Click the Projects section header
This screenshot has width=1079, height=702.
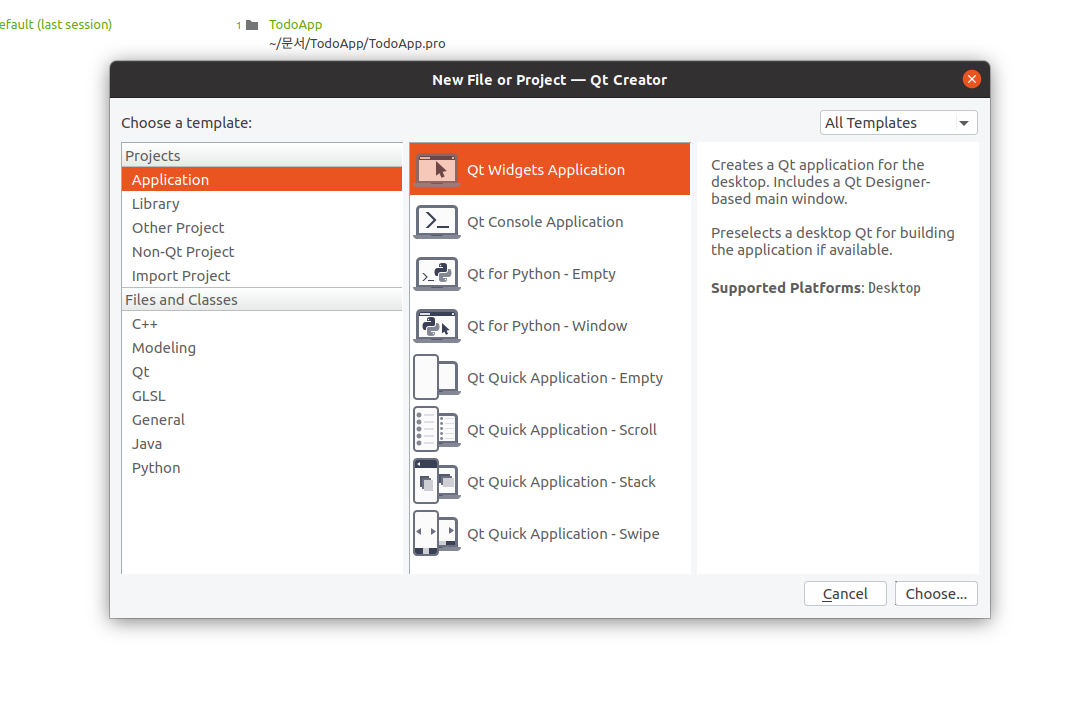[261, 156]
